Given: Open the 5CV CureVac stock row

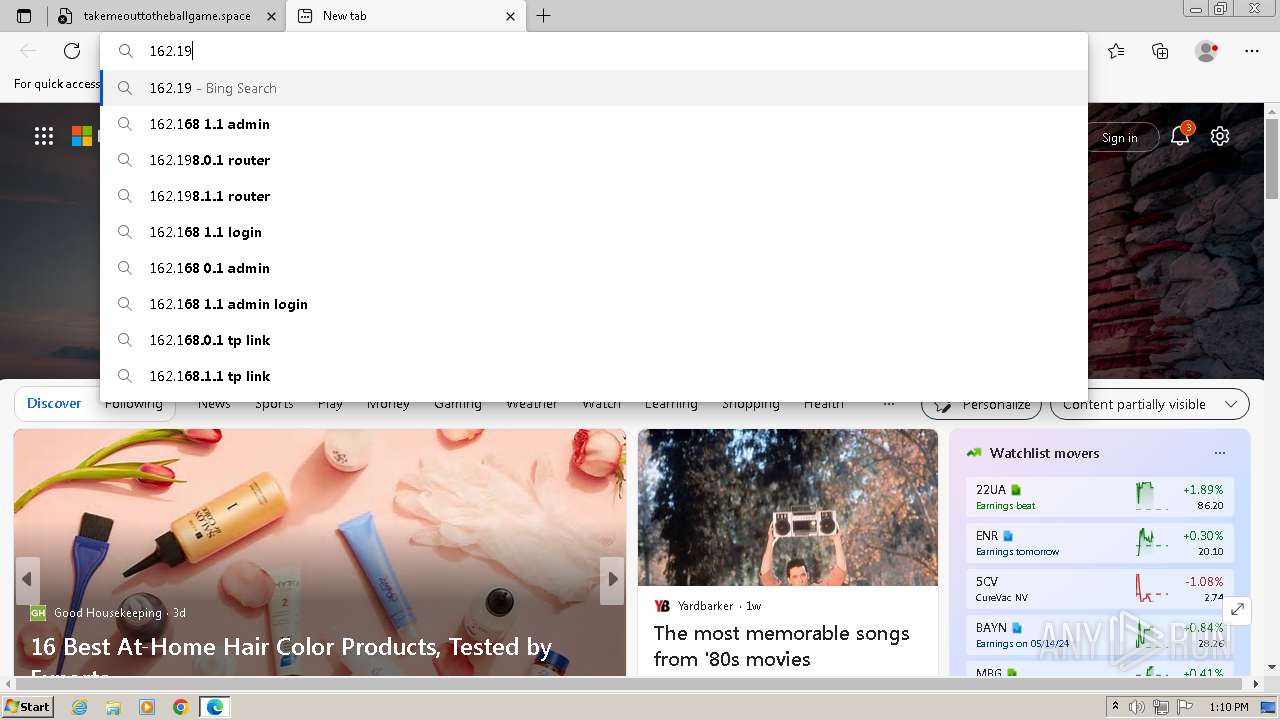Looking at the screenshot, I should point(1100,589).
